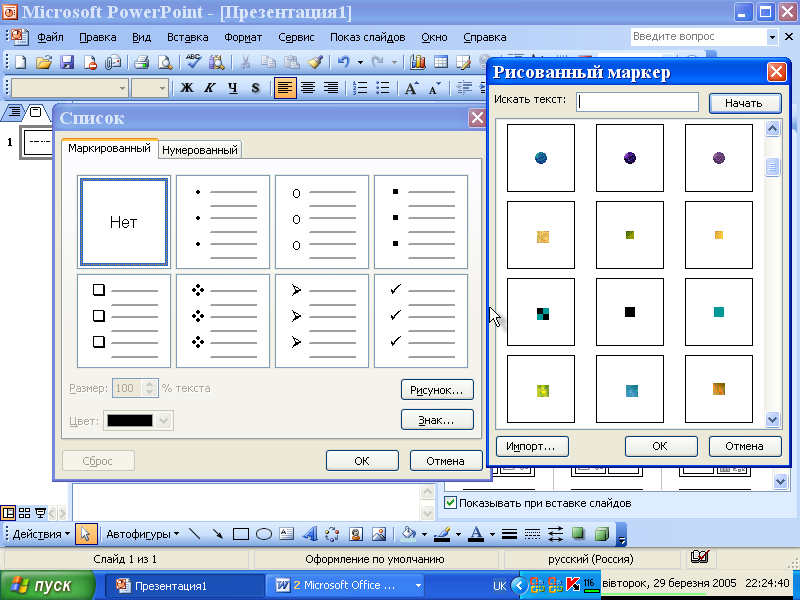This screenshot has height=600, width=800.
Task: Increase font size with large A icon
Action: 411,88
